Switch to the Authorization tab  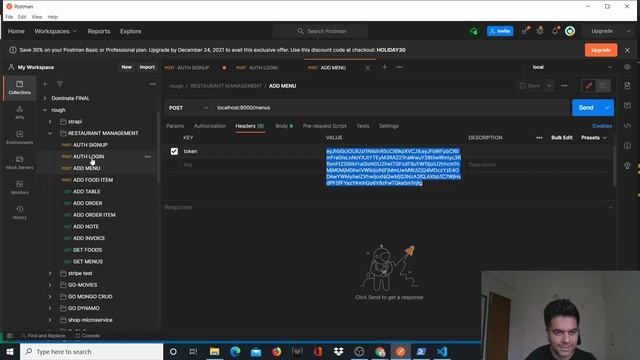[210, 126]
